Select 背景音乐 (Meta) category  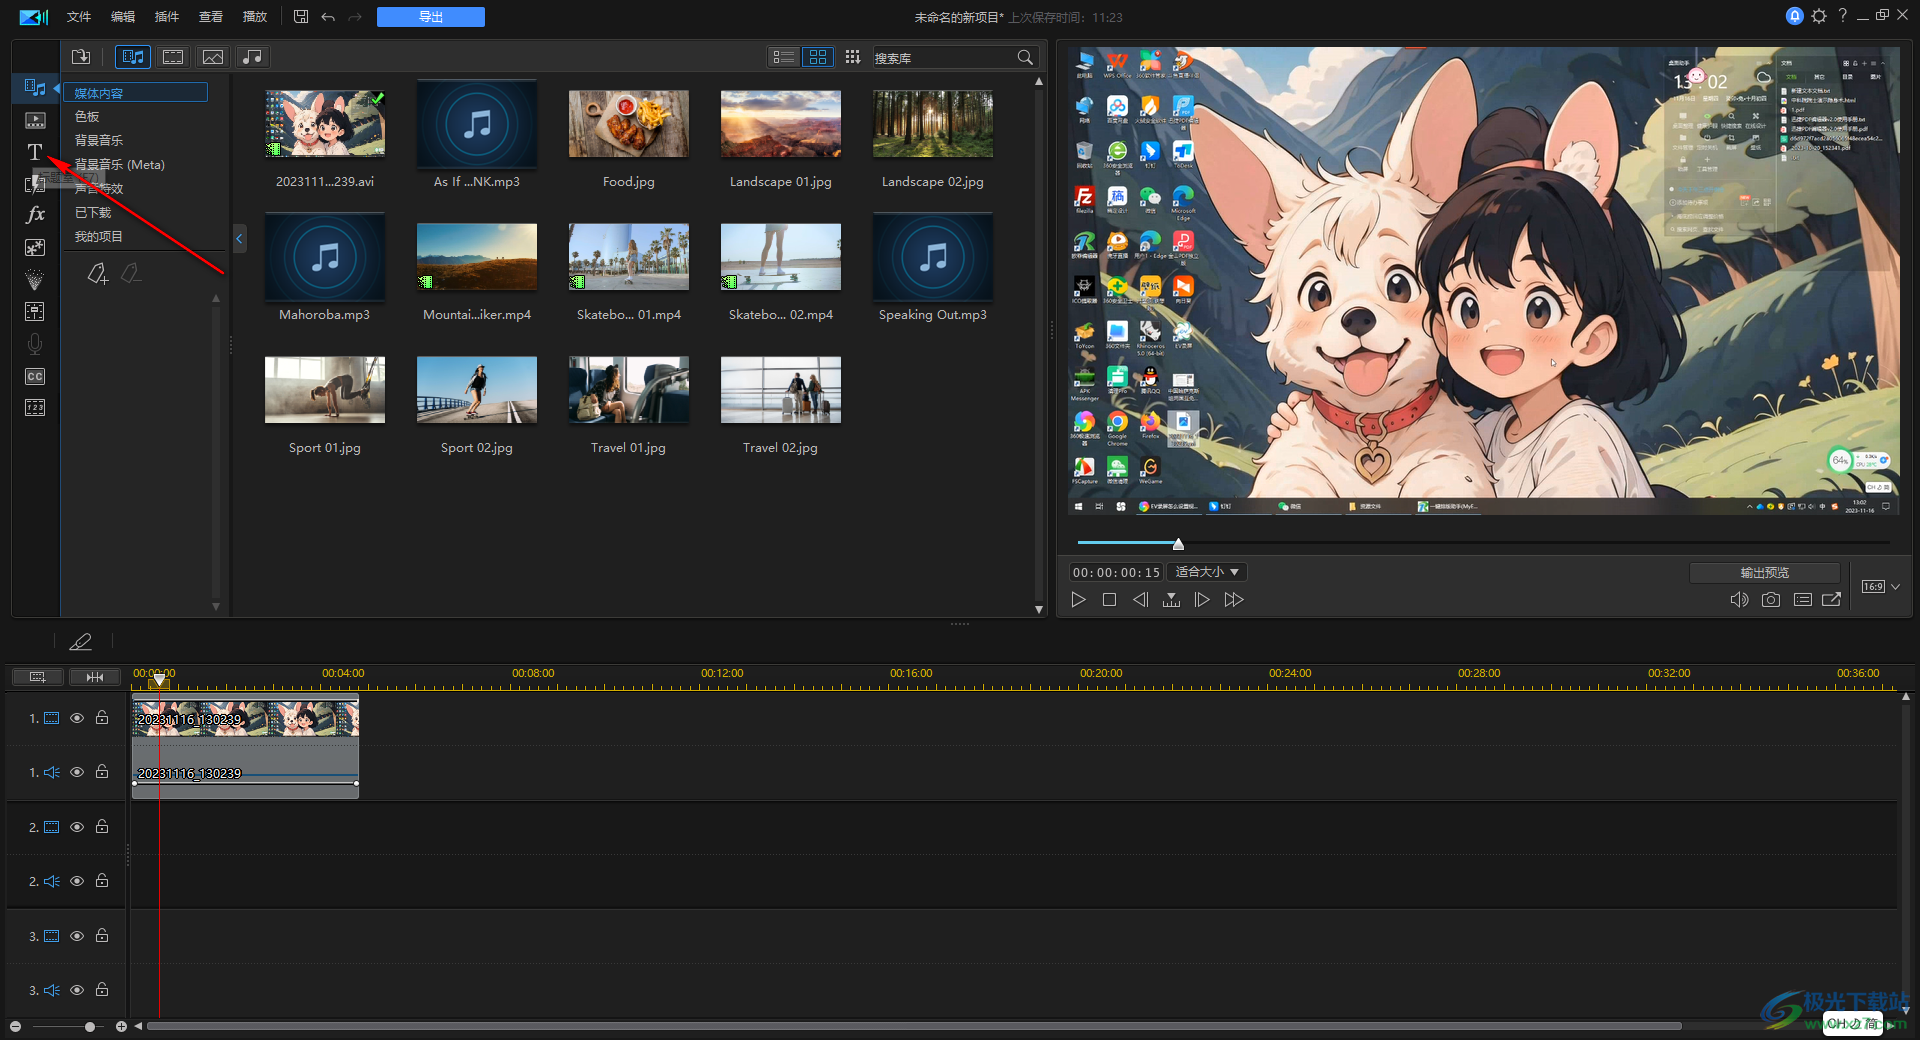click(120, 165)
